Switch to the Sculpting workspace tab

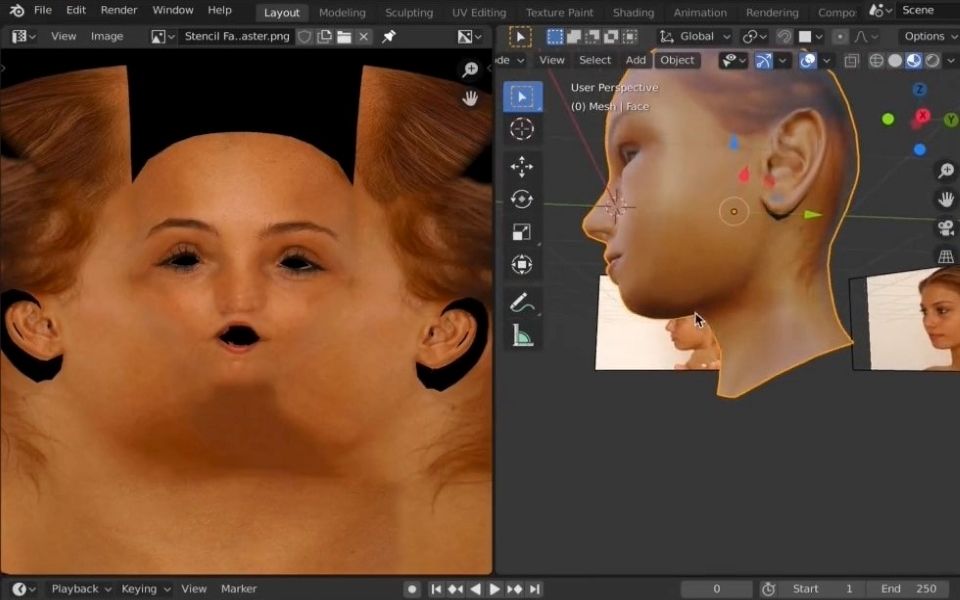pyautogui.click(x=409, y=12)
